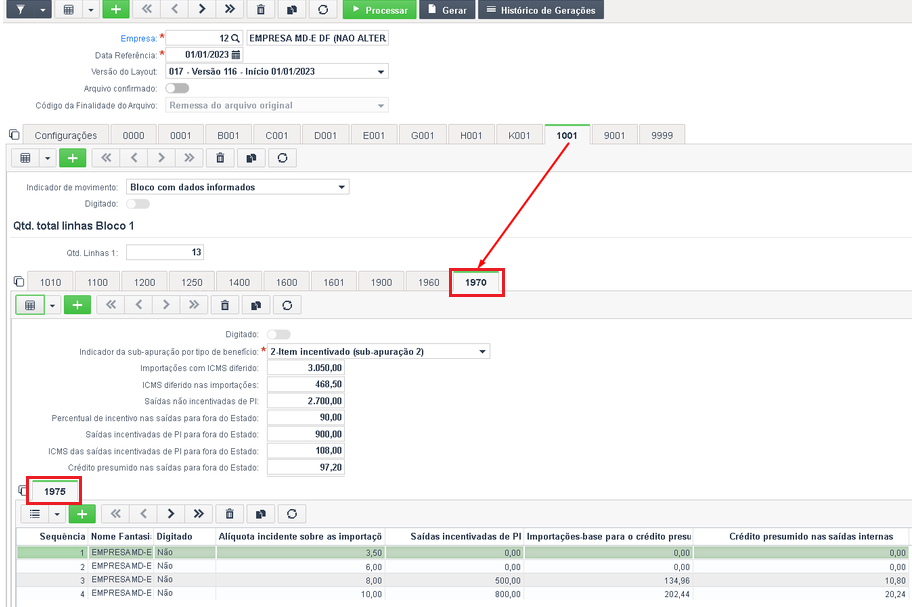Image resolution: width=912 pixels, height=607 pixels.
Task: Go to first record in 1970 toolbar
Action: tap(111, 305)
